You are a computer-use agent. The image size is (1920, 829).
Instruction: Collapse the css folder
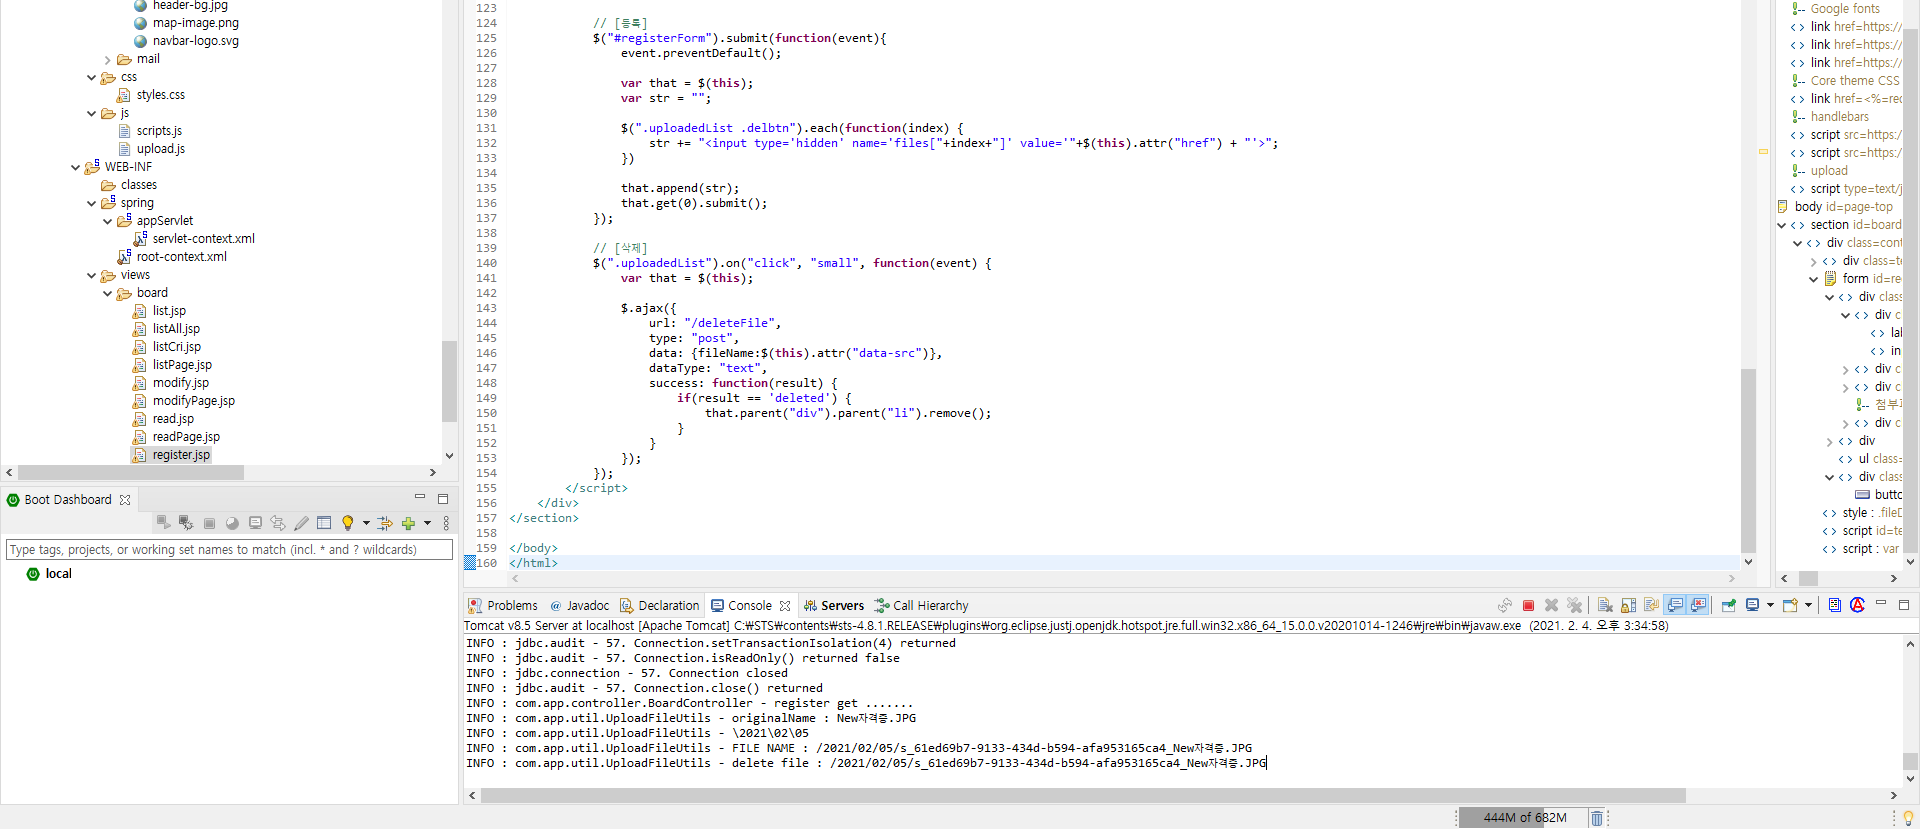(92, 77)
